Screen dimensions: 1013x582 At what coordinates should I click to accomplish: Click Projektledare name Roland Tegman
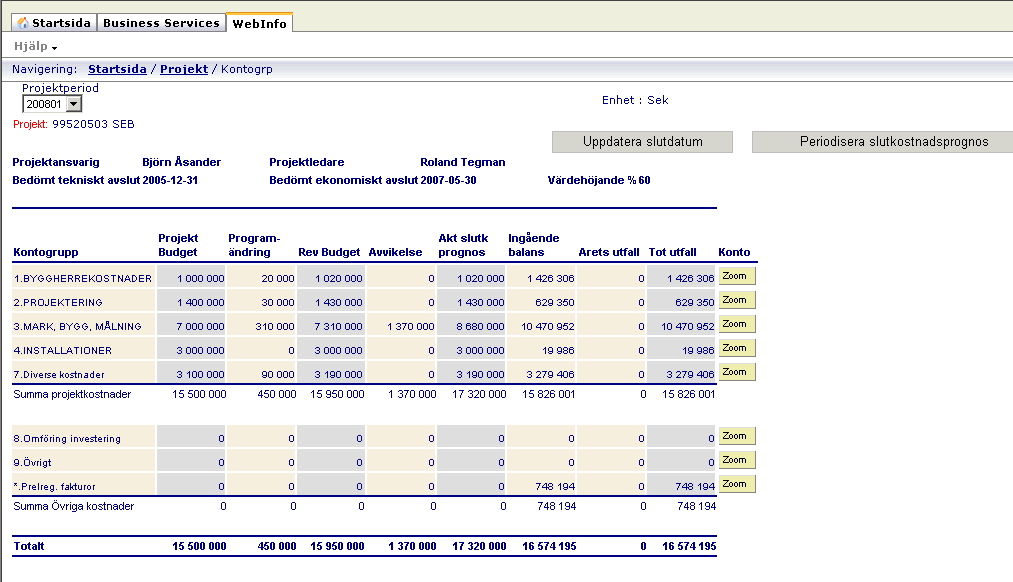pyautogui.click(x=463, y=163)
